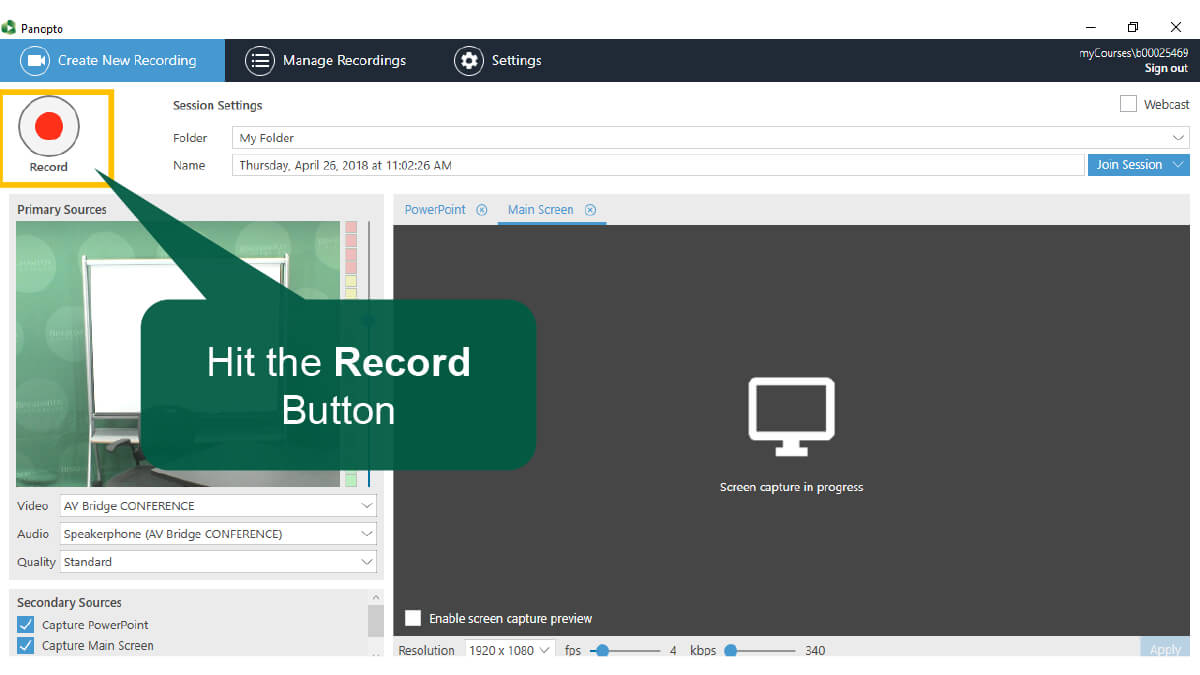Click the fps slider handle
Screen dimensions: 1200x675
(602, 651)
